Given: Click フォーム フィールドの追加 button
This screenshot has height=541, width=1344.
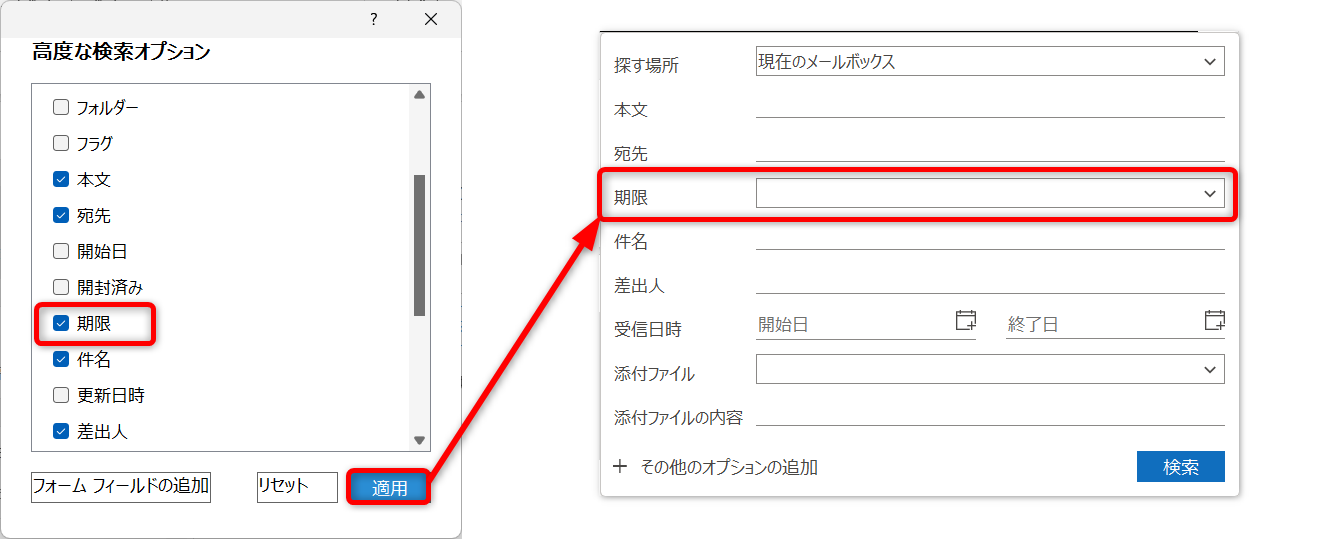Looking at the screenshot, I should click(x=121, y=487).
